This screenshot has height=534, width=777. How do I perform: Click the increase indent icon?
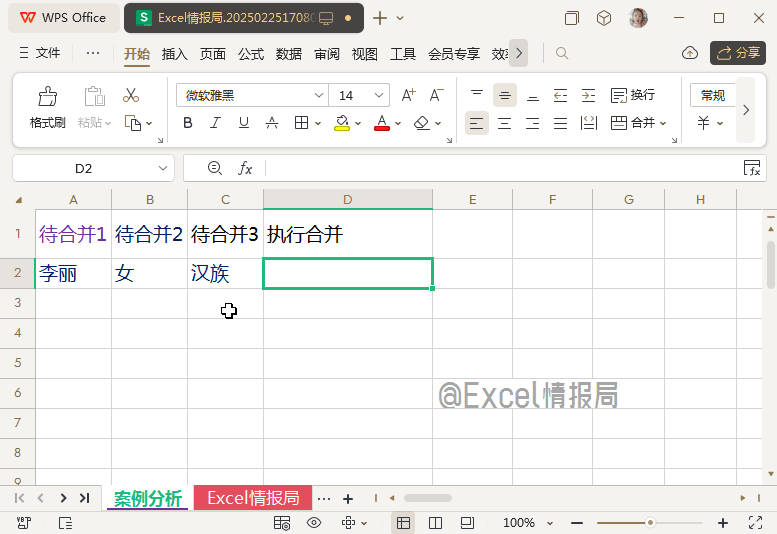click(588, 96)
